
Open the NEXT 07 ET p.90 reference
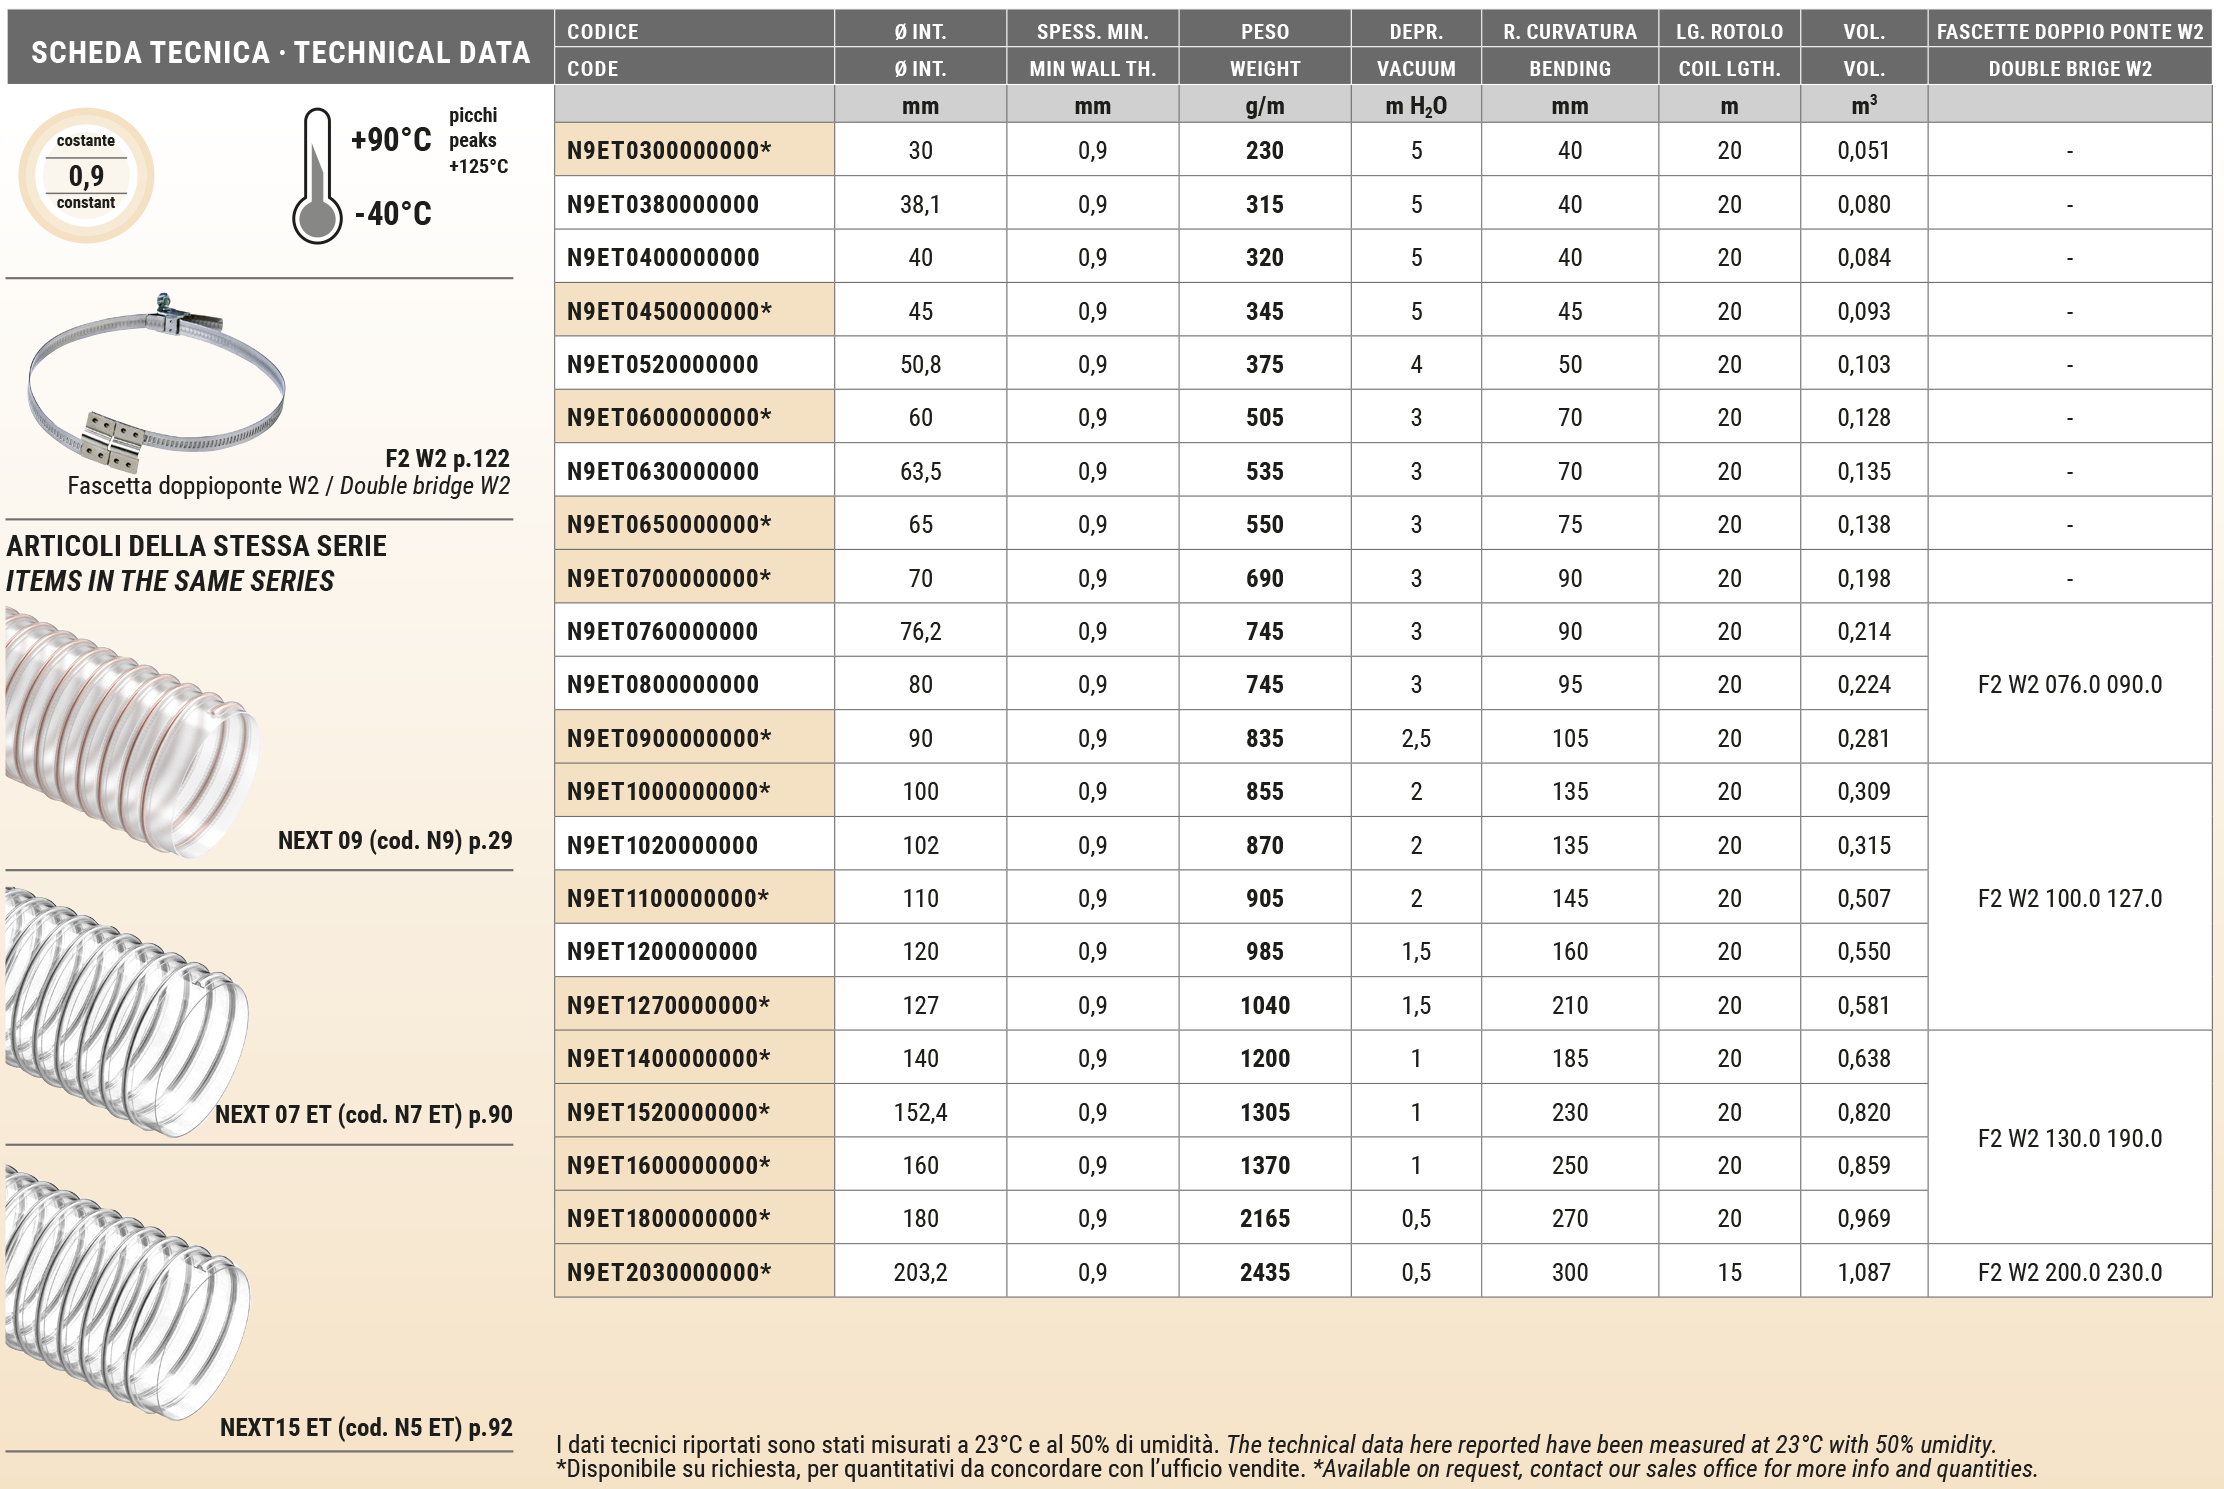(363, 1114)
